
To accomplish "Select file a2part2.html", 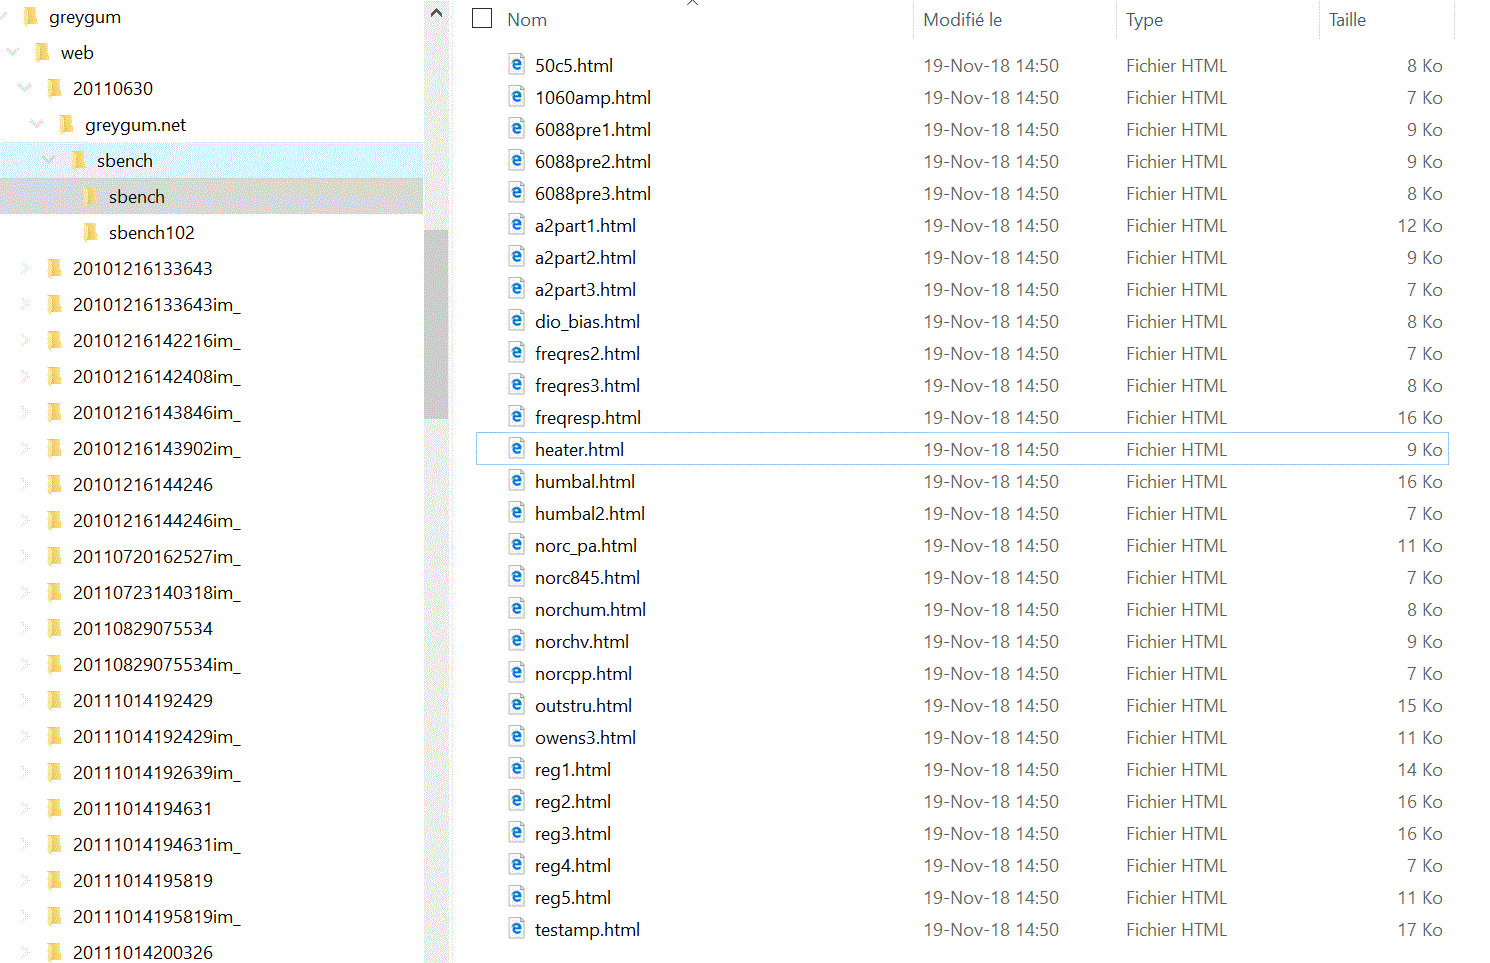I will [x=585, y=257].
